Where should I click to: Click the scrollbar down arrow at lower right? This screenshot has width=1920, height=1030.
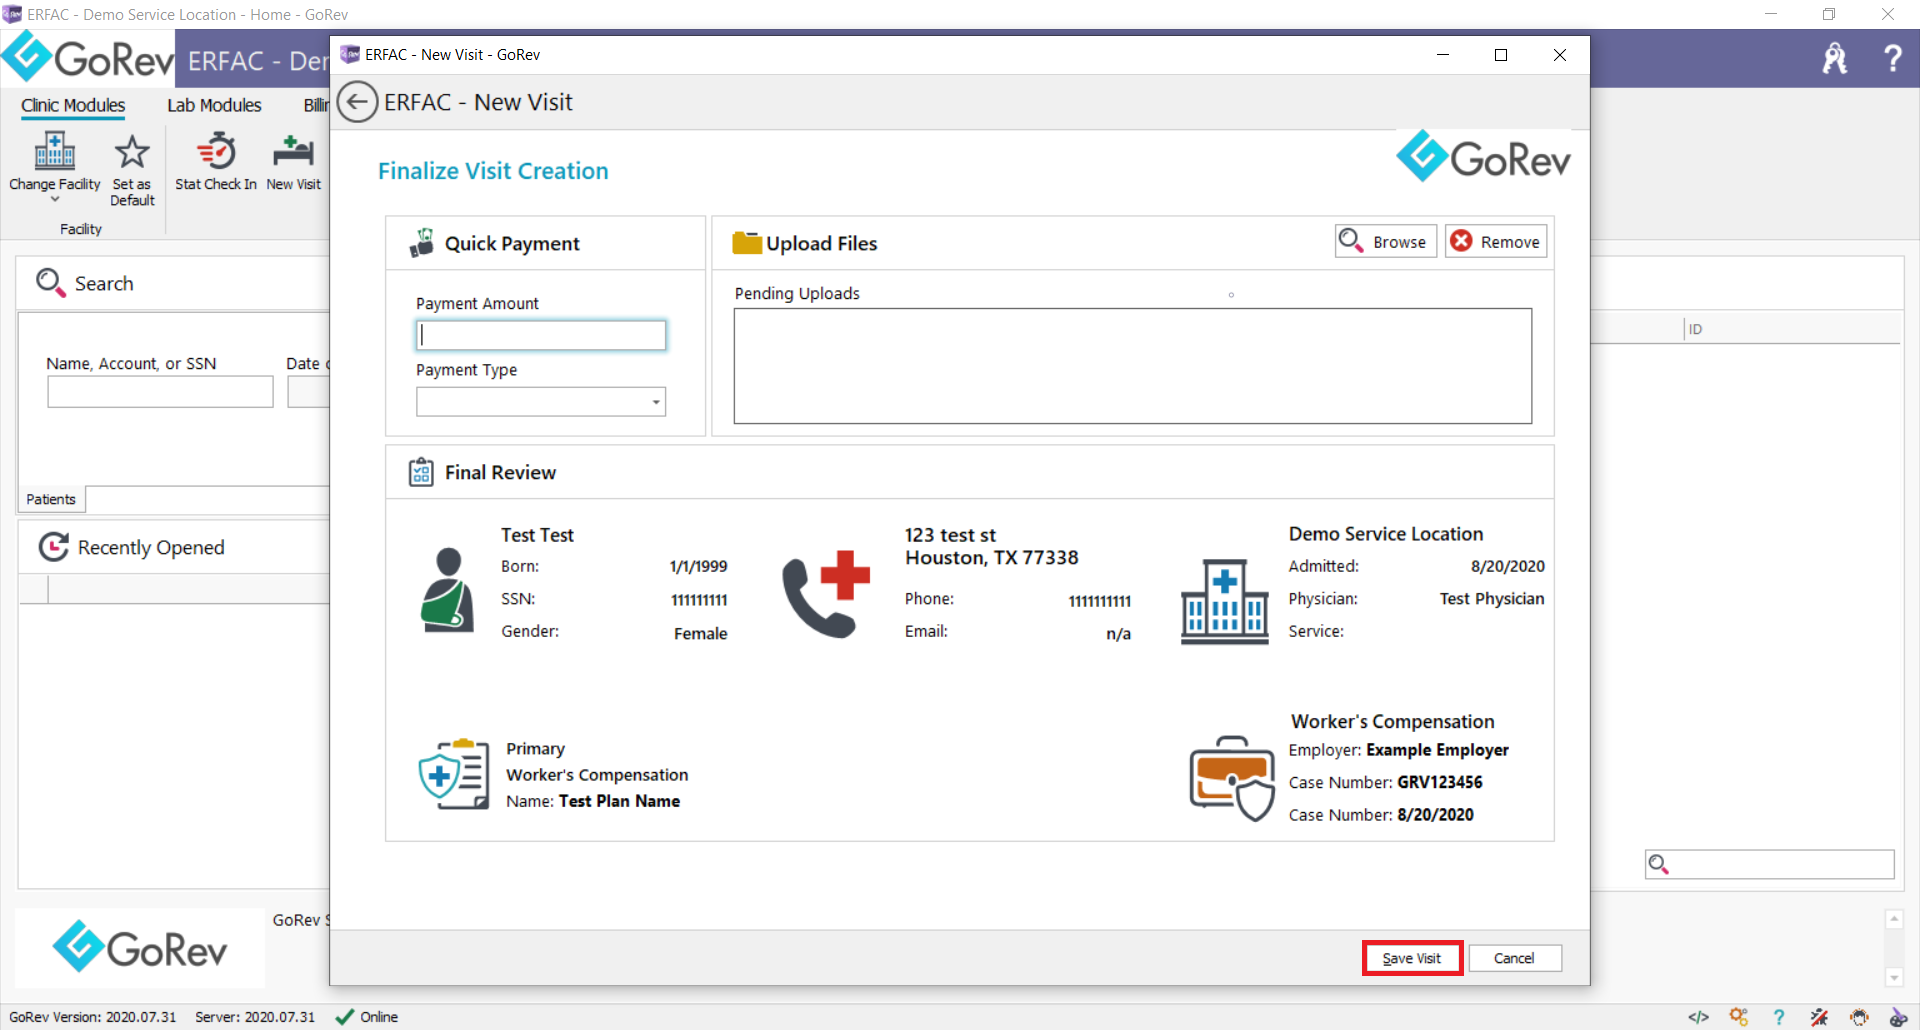1893,977
